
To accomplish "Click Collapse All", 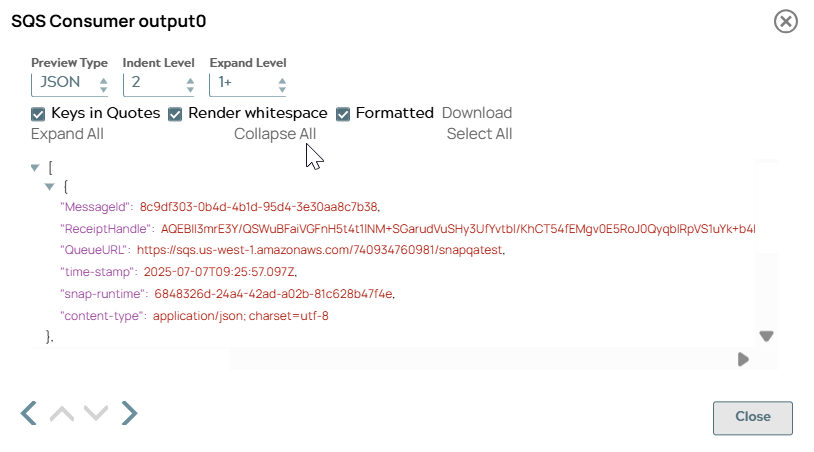I will (275, 134).
